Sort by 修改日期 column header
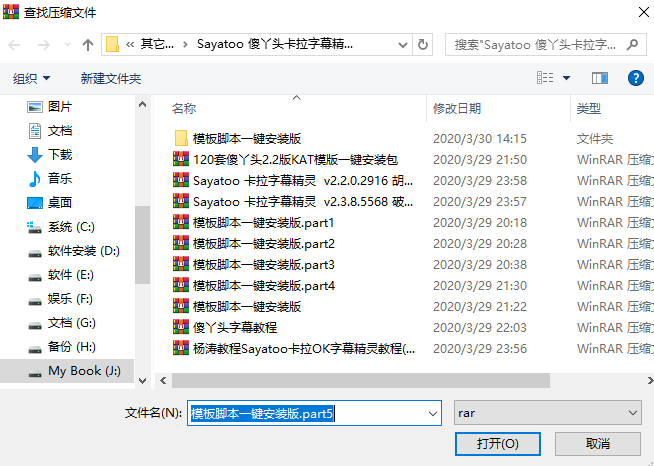654x466 pixels. coord(457,109)
